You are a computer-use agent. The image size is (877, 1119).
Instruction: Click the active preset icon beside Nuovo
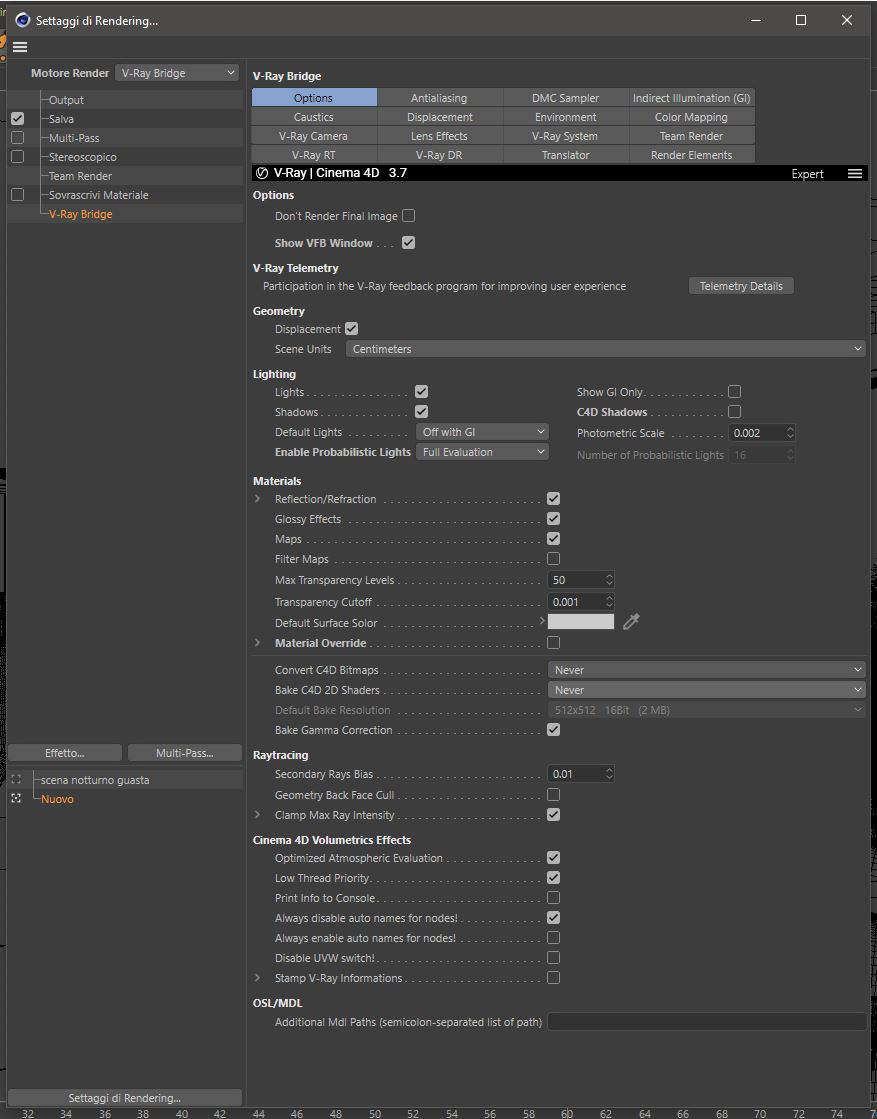point(16,799)
